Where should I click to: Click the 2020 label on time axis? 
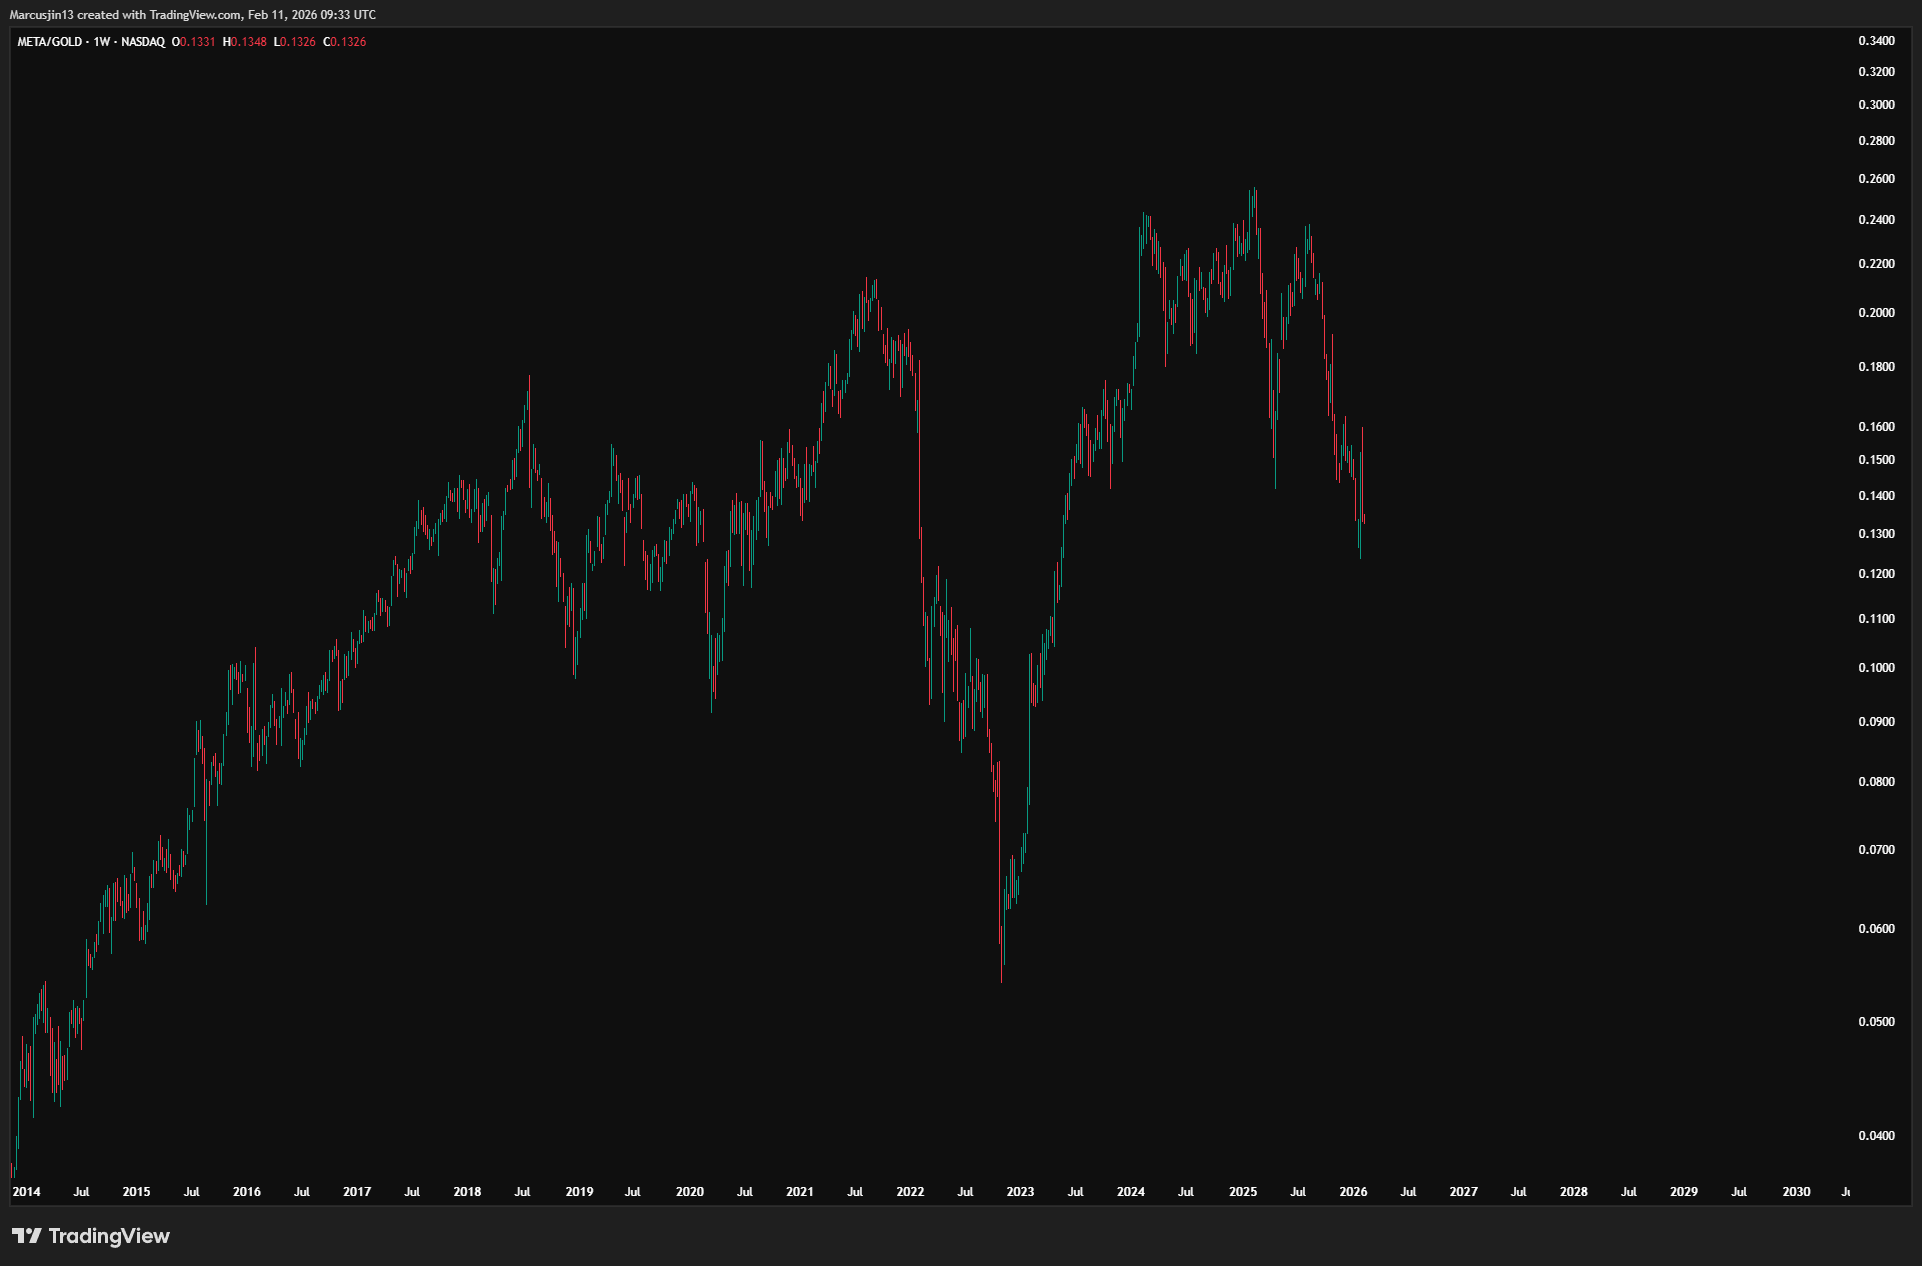click(689, 1192)
